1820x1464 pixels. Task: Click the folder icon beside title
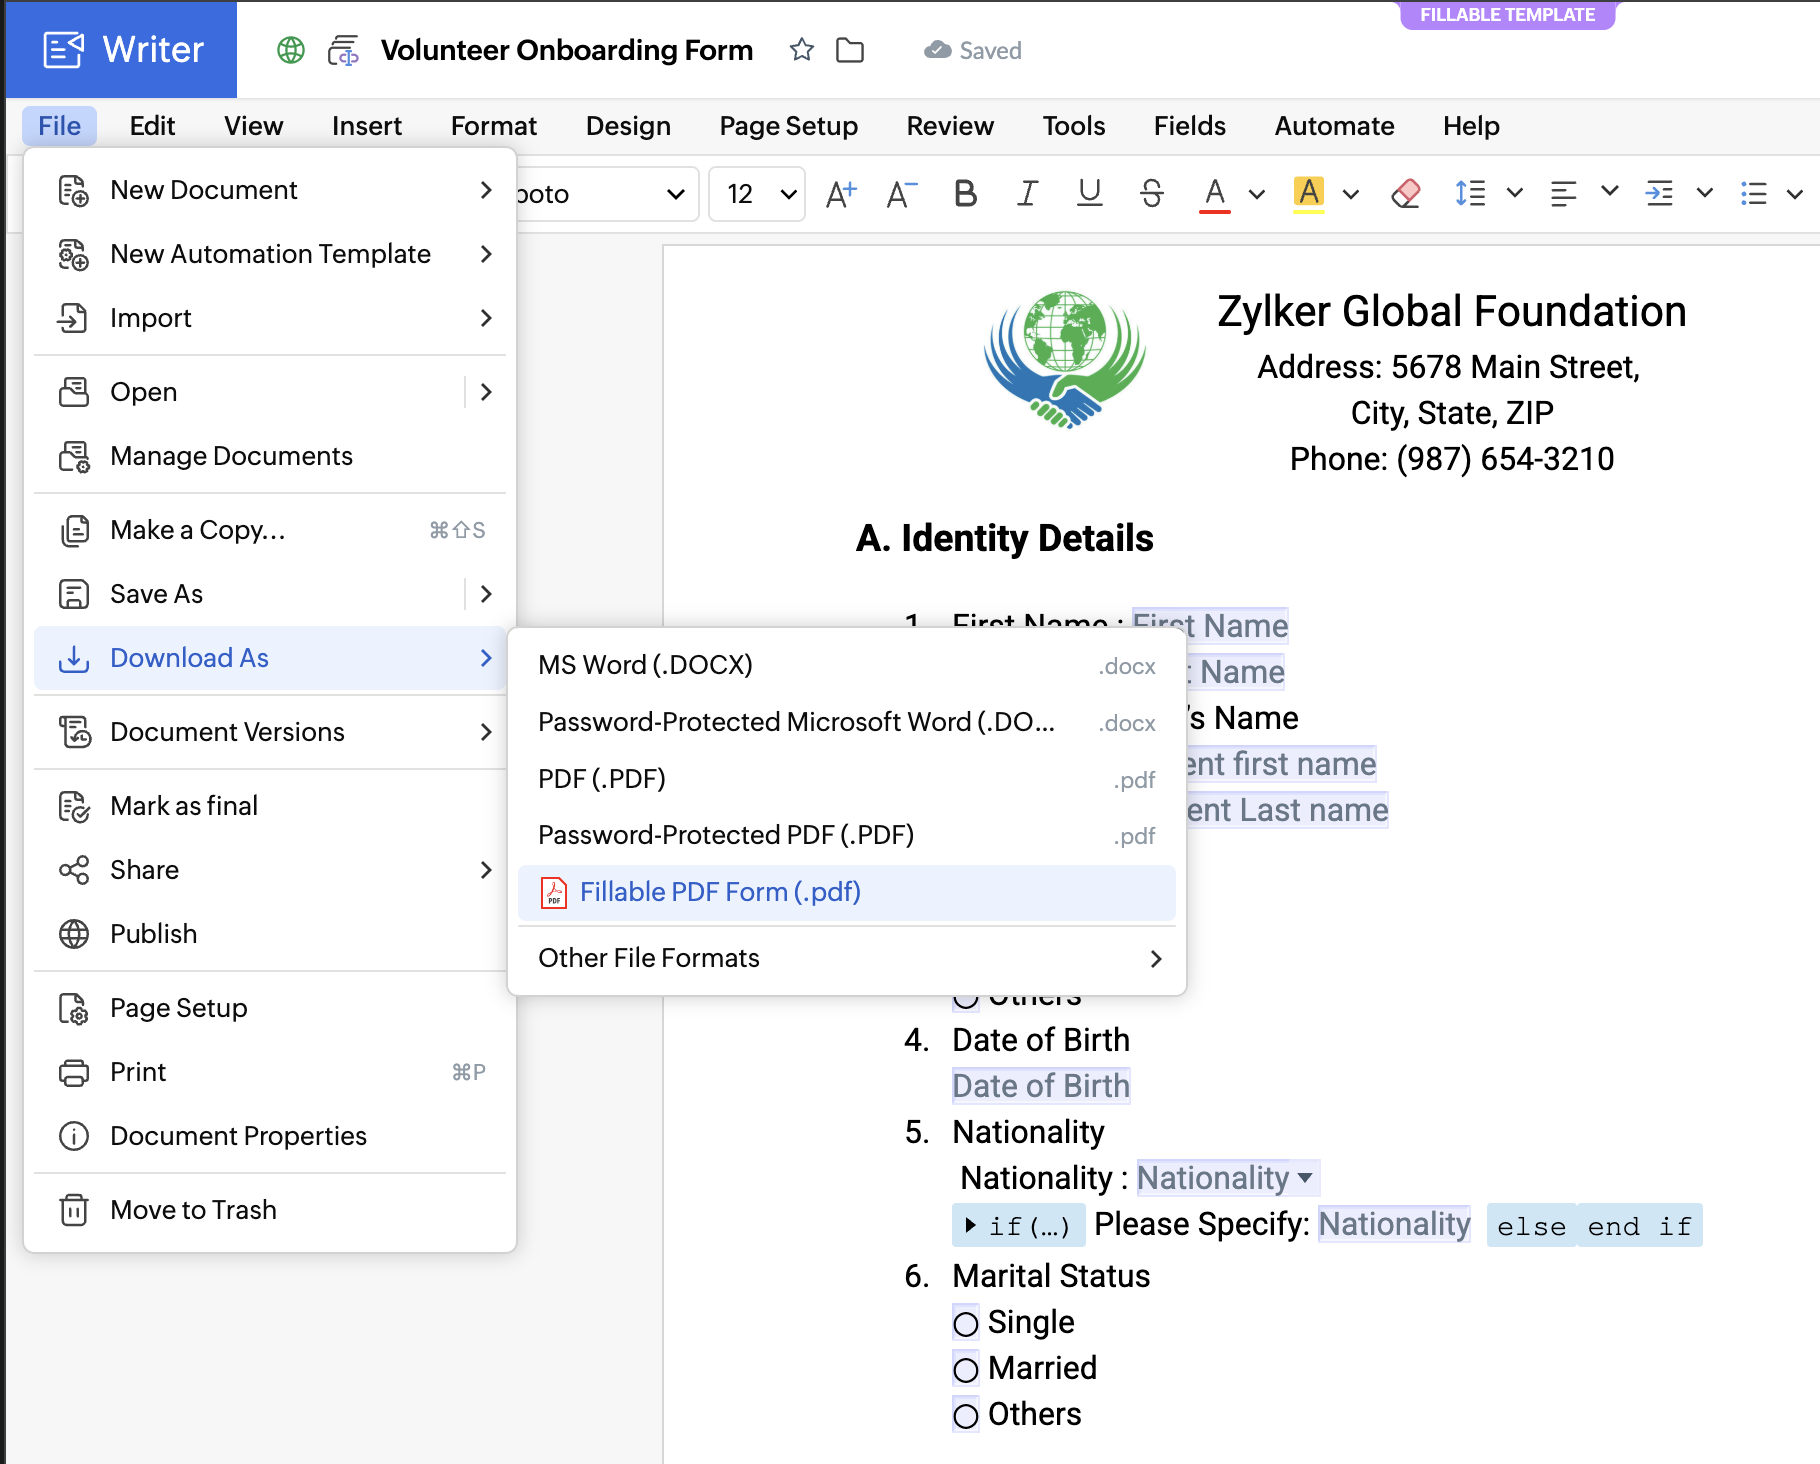pos(850,50)
